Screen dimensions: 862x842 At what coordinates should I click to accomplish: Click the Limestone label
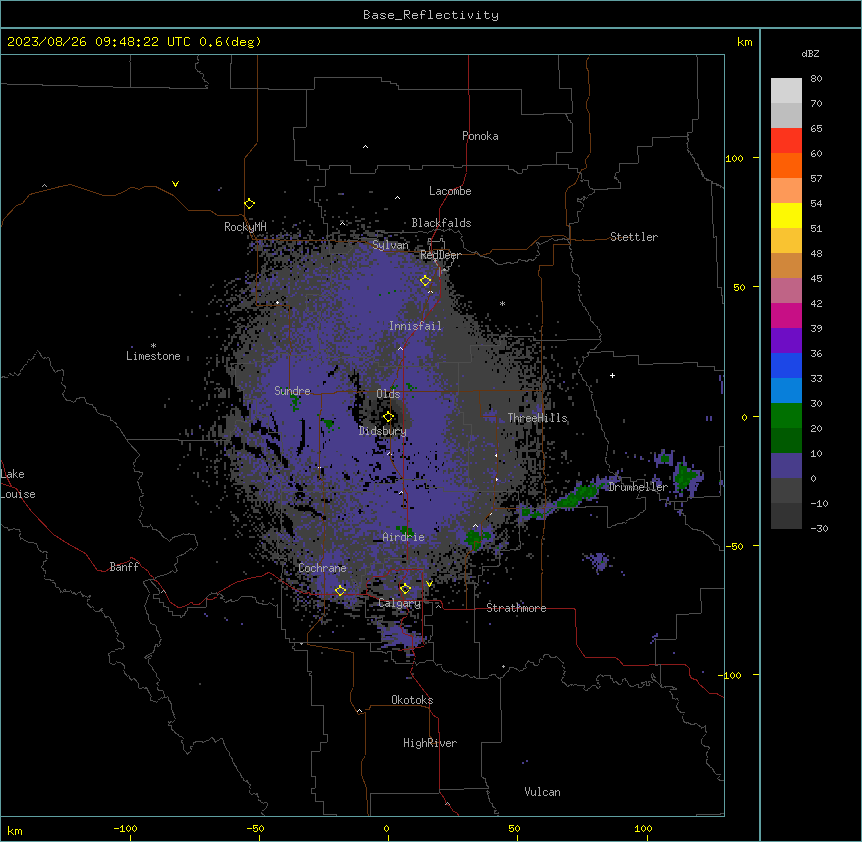(x=153, y=356)
